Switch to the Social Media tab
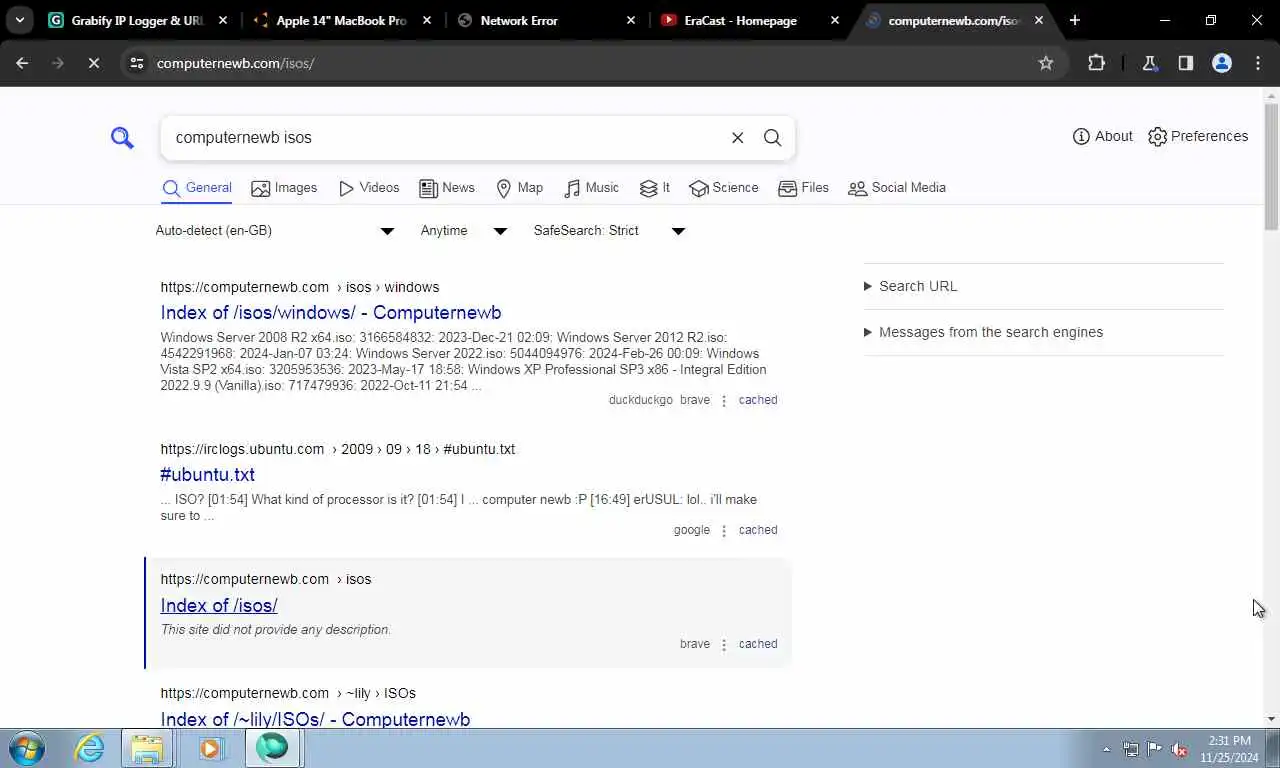The width and height of the screenshot is (1280, 768). [897, 188]
